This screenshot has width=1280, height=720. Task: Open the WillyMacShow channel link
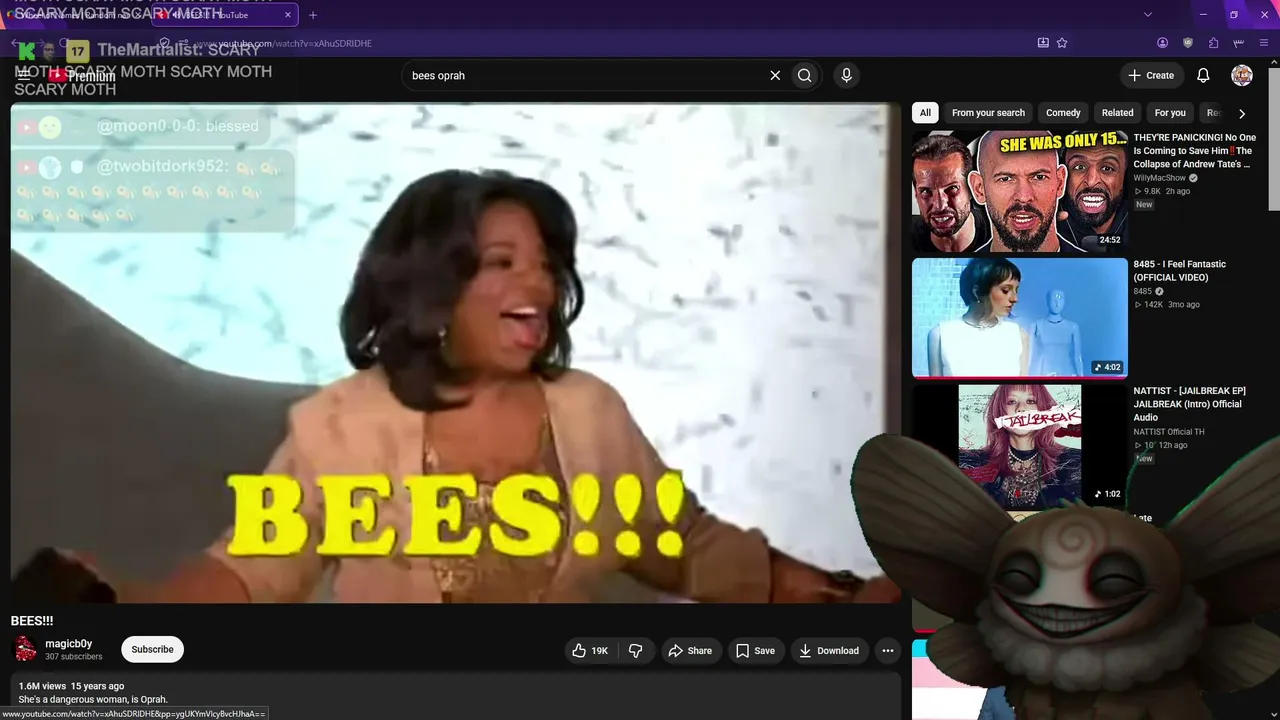point(1160,178)
